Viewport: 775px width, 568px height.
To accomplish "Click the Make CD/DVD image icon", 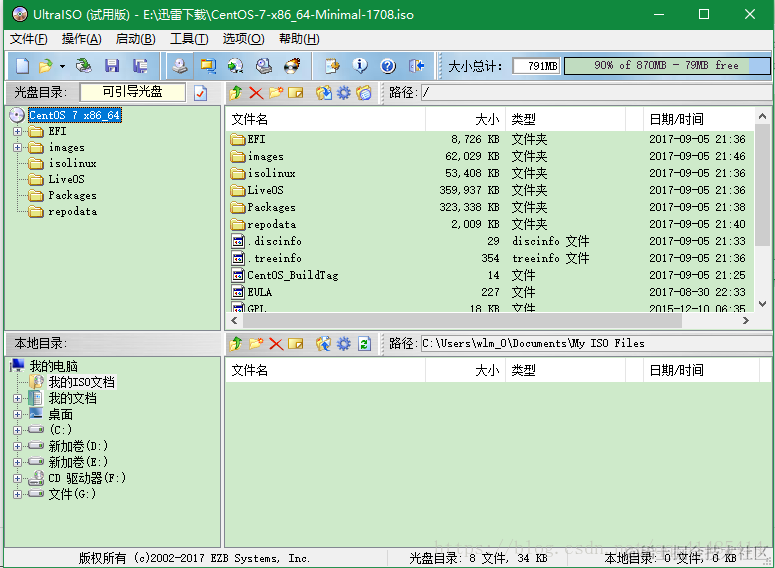I will (x=180, y=66).
